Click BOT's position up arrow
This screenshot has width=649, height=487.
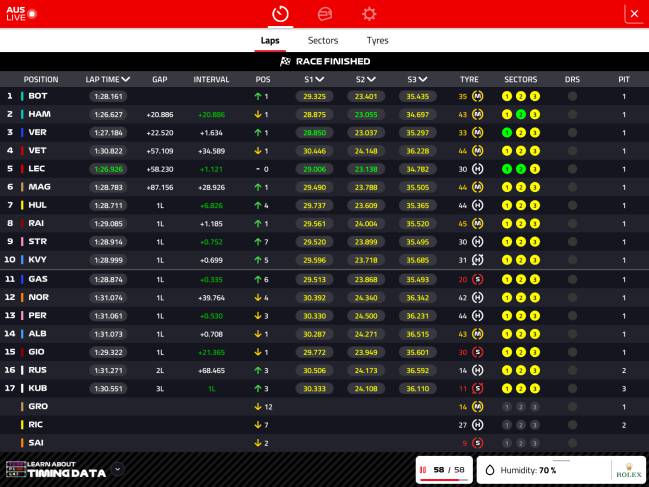[258, 96]
